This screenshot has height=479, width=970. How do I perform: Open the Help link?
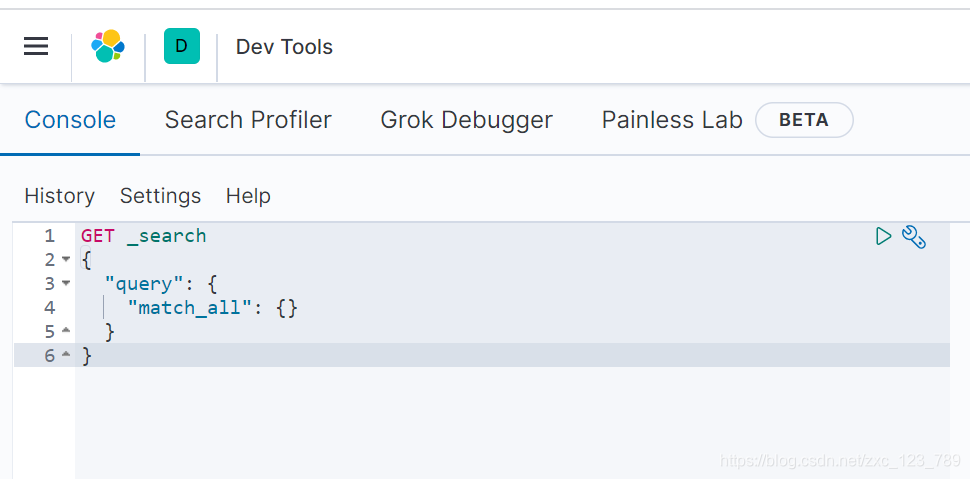pos(248,196)
